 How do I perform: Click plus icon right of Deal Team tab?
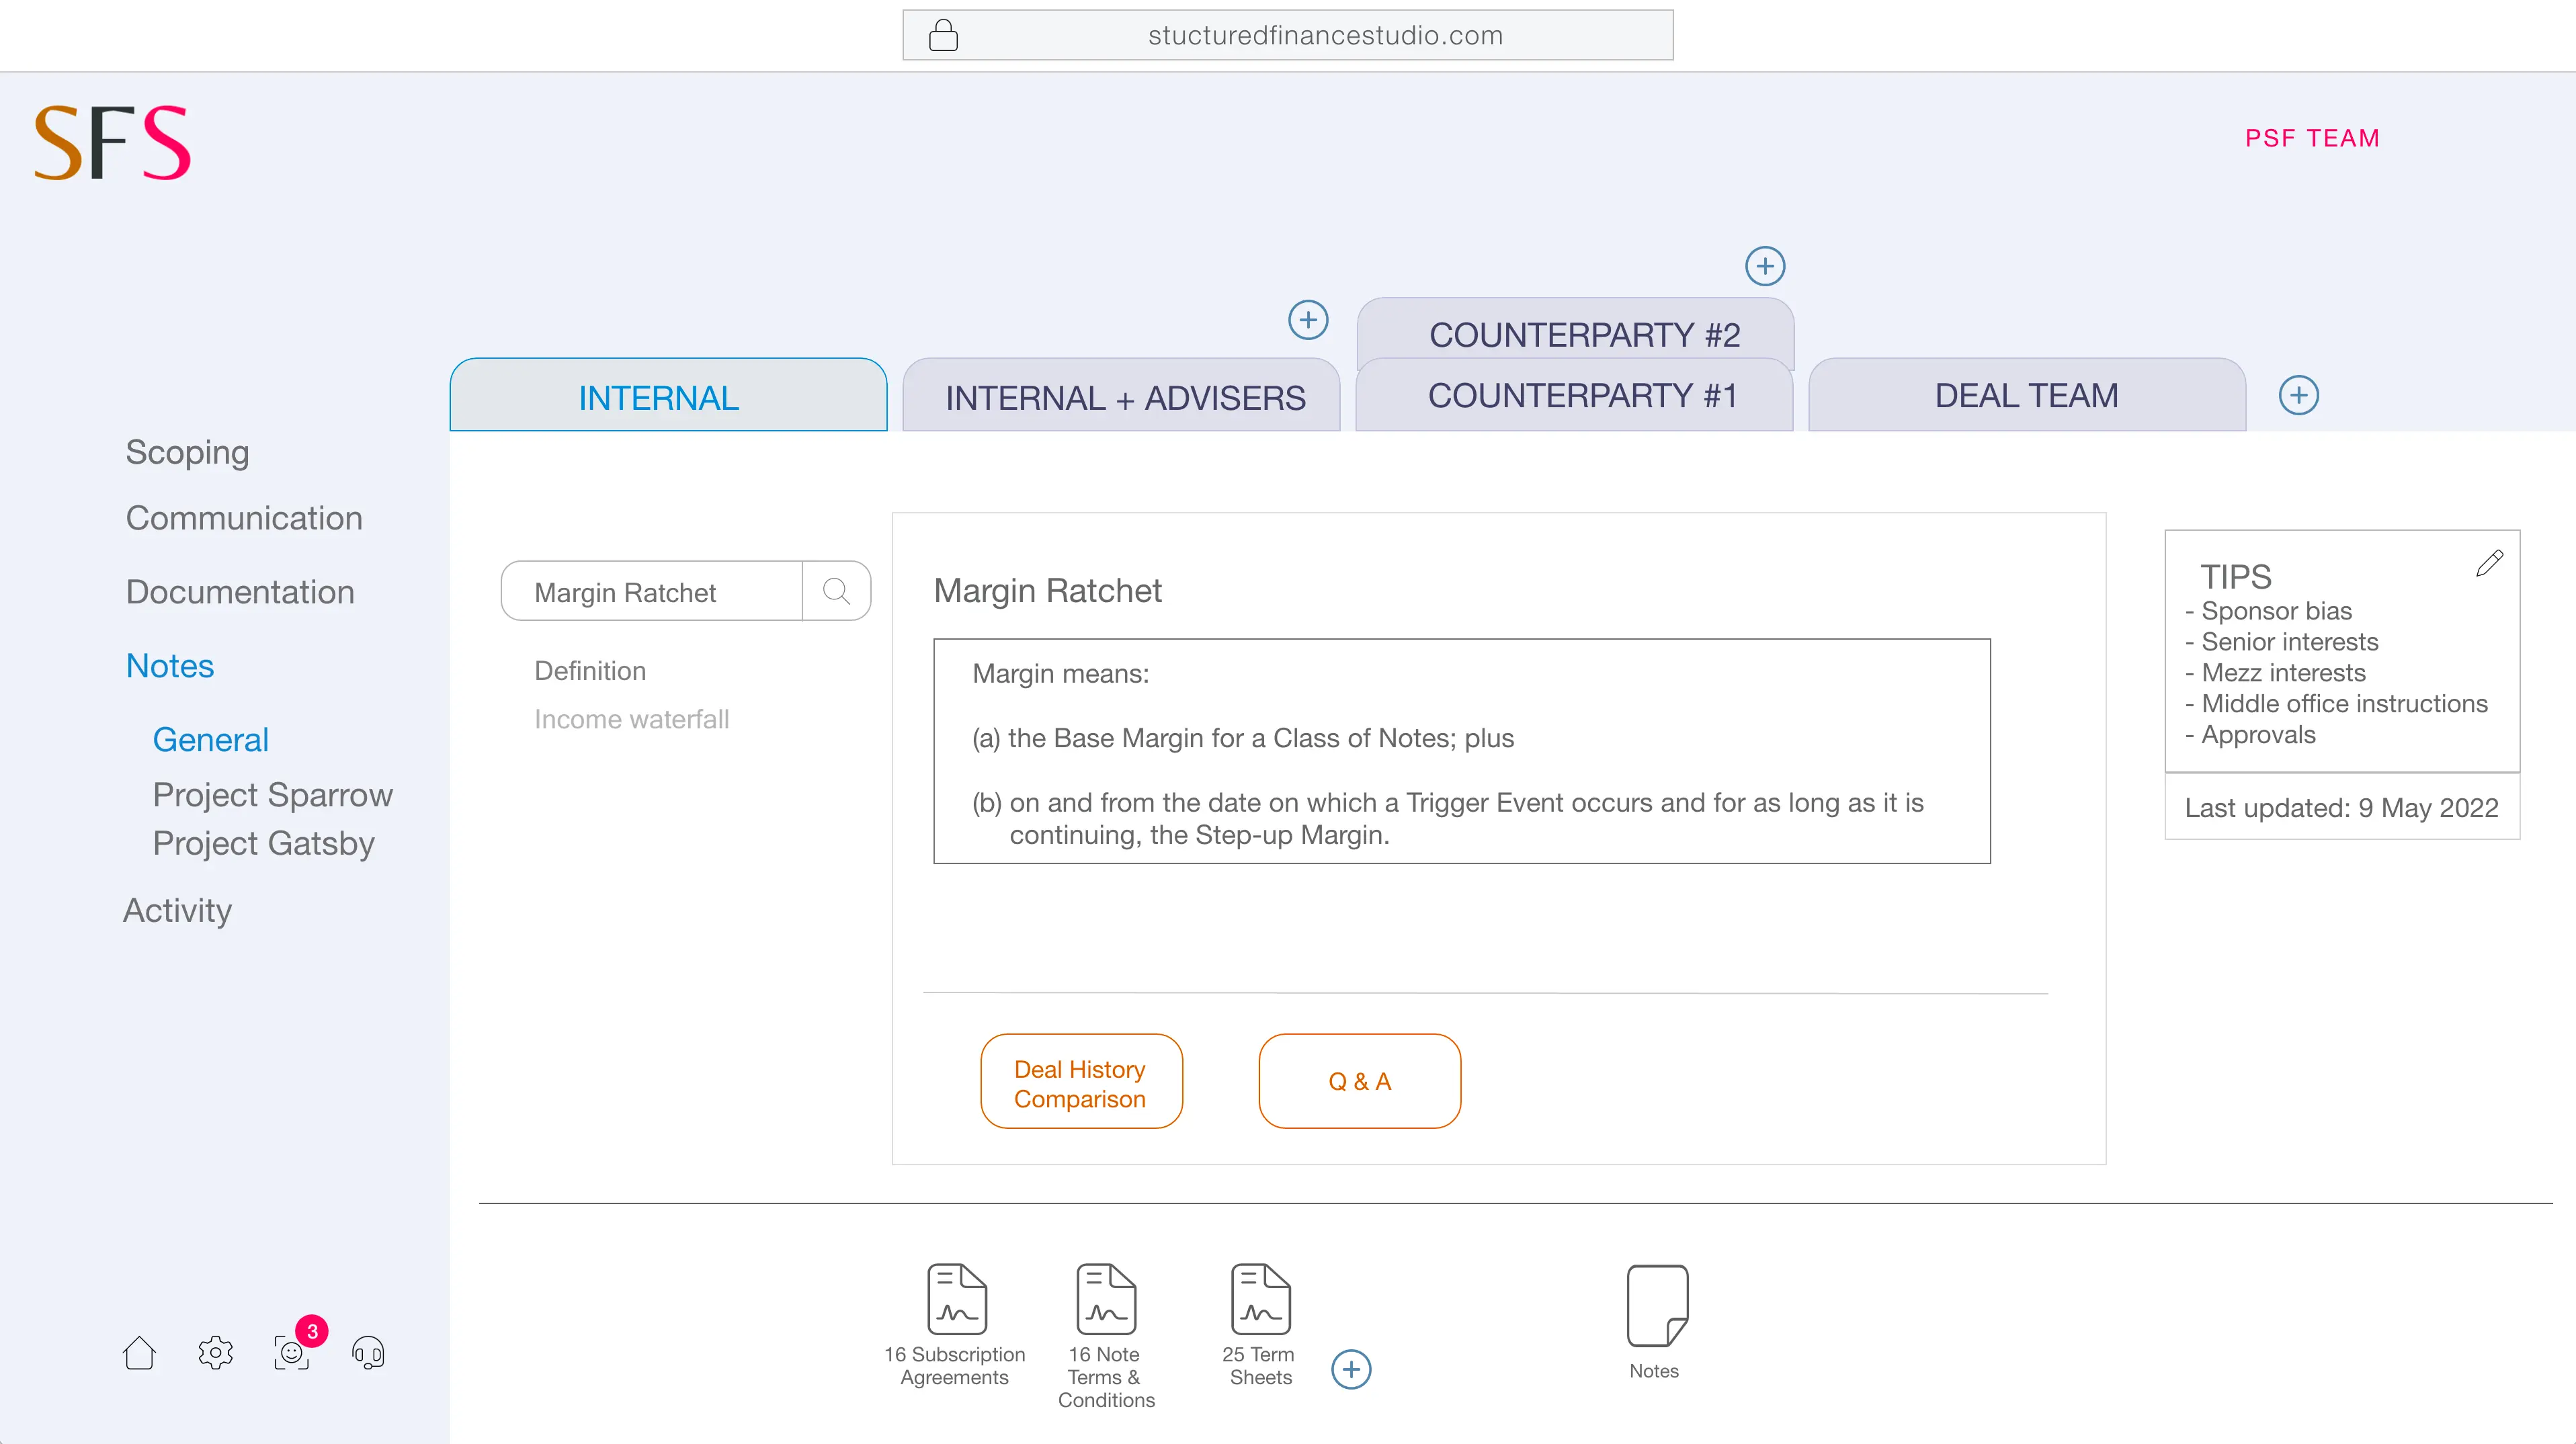(x=2299, y=395)
